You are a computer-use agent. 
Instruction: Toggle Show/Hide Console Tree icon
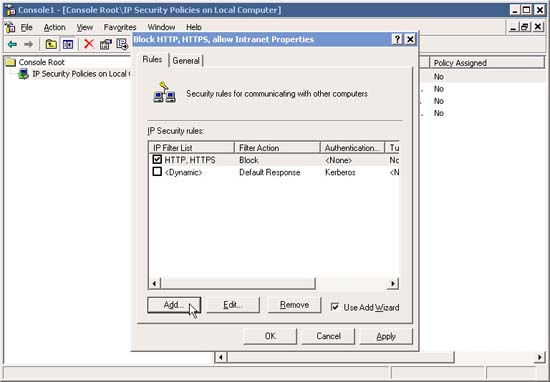[x=68, y=44]
